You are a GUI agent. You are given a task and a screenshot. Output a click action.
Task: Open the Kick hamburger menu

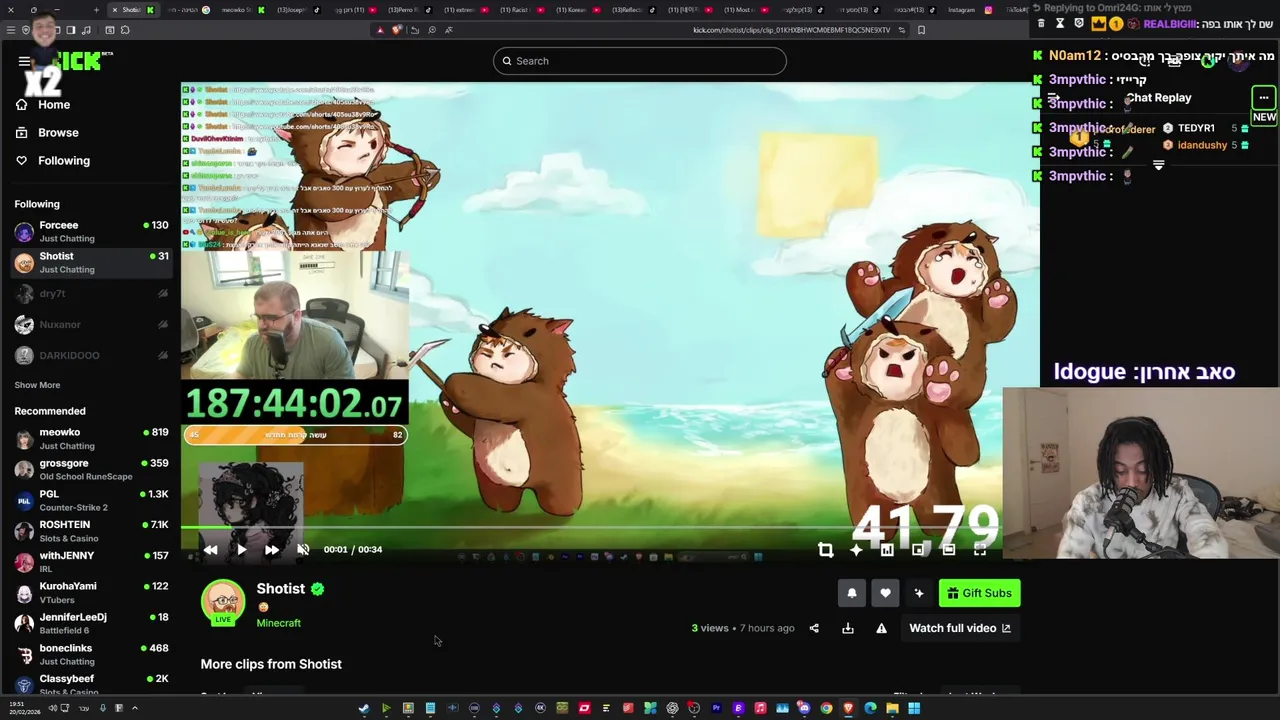[x=24, y=61]
